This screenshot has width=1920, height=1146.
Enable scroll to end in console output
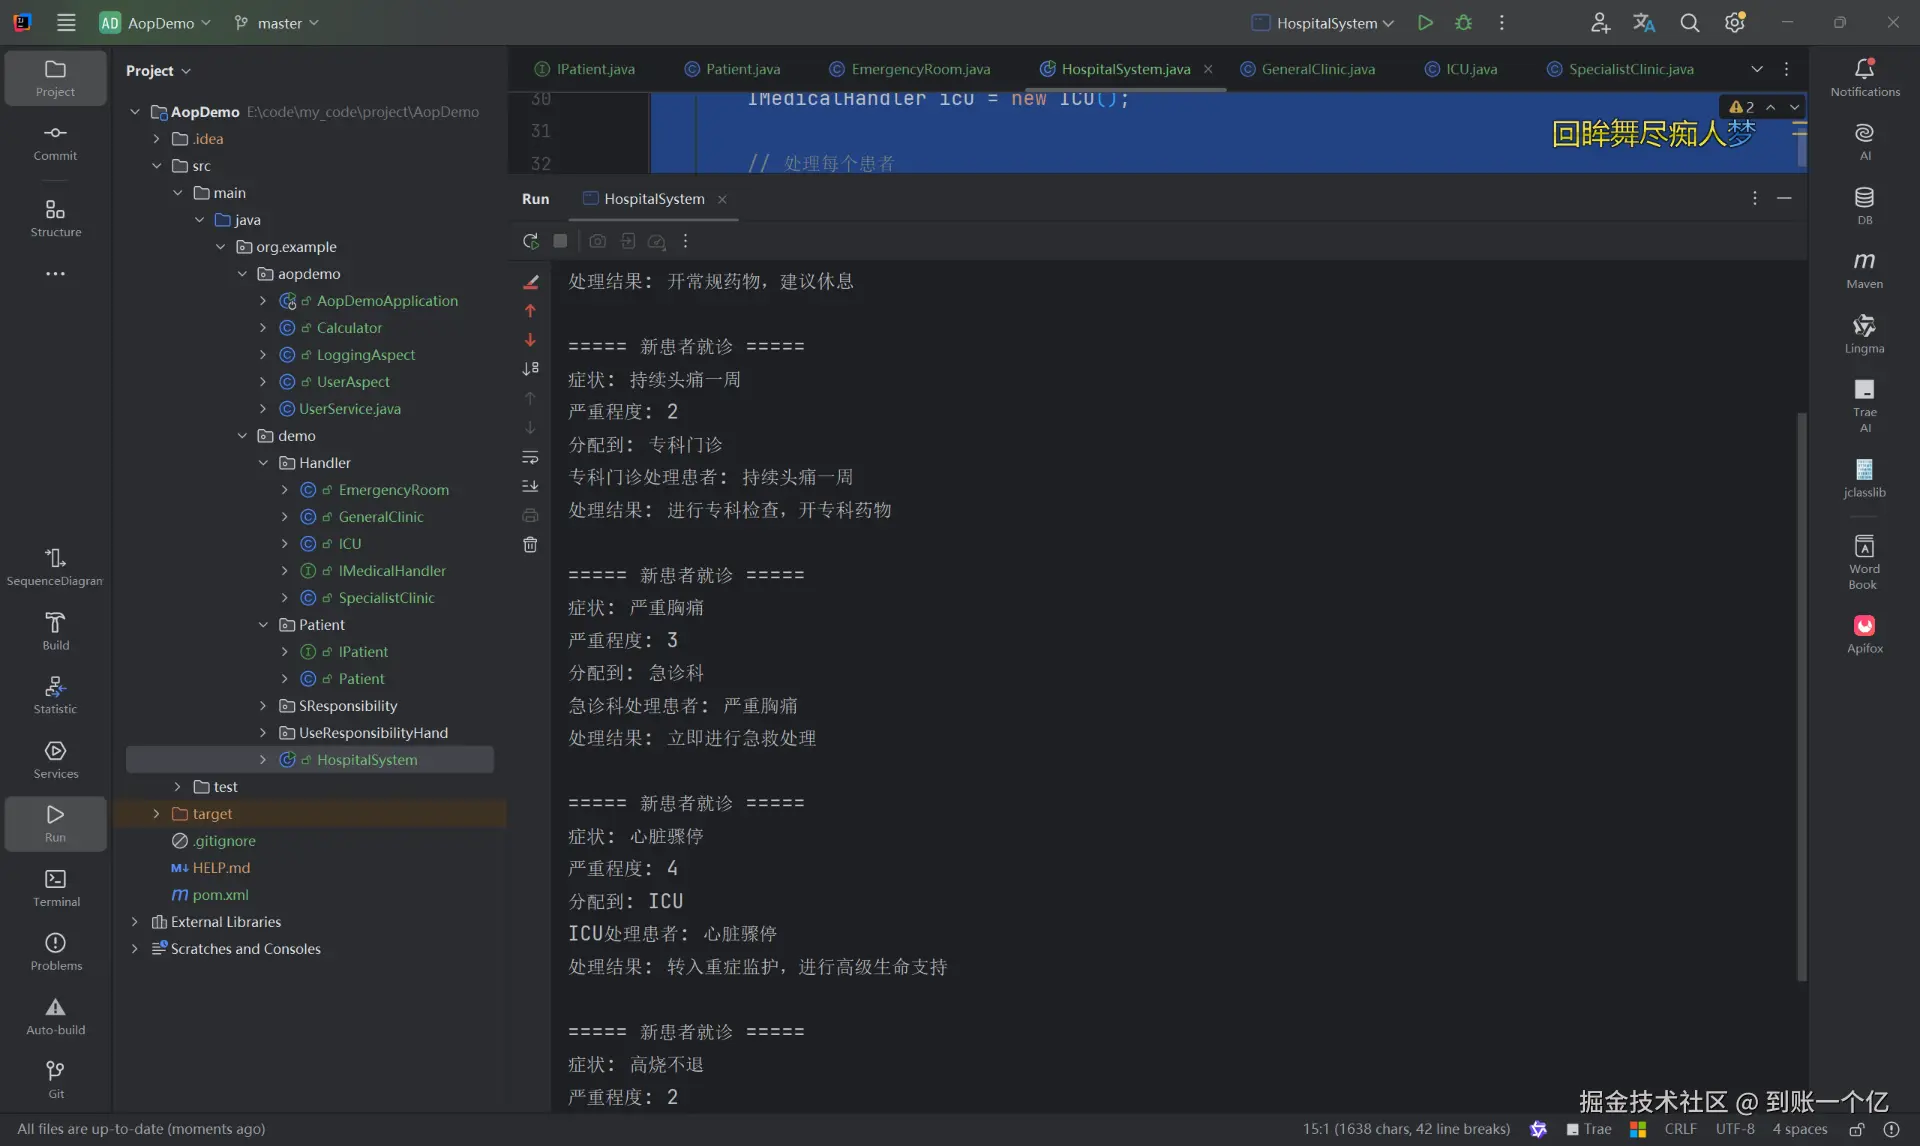pos(530,487)
